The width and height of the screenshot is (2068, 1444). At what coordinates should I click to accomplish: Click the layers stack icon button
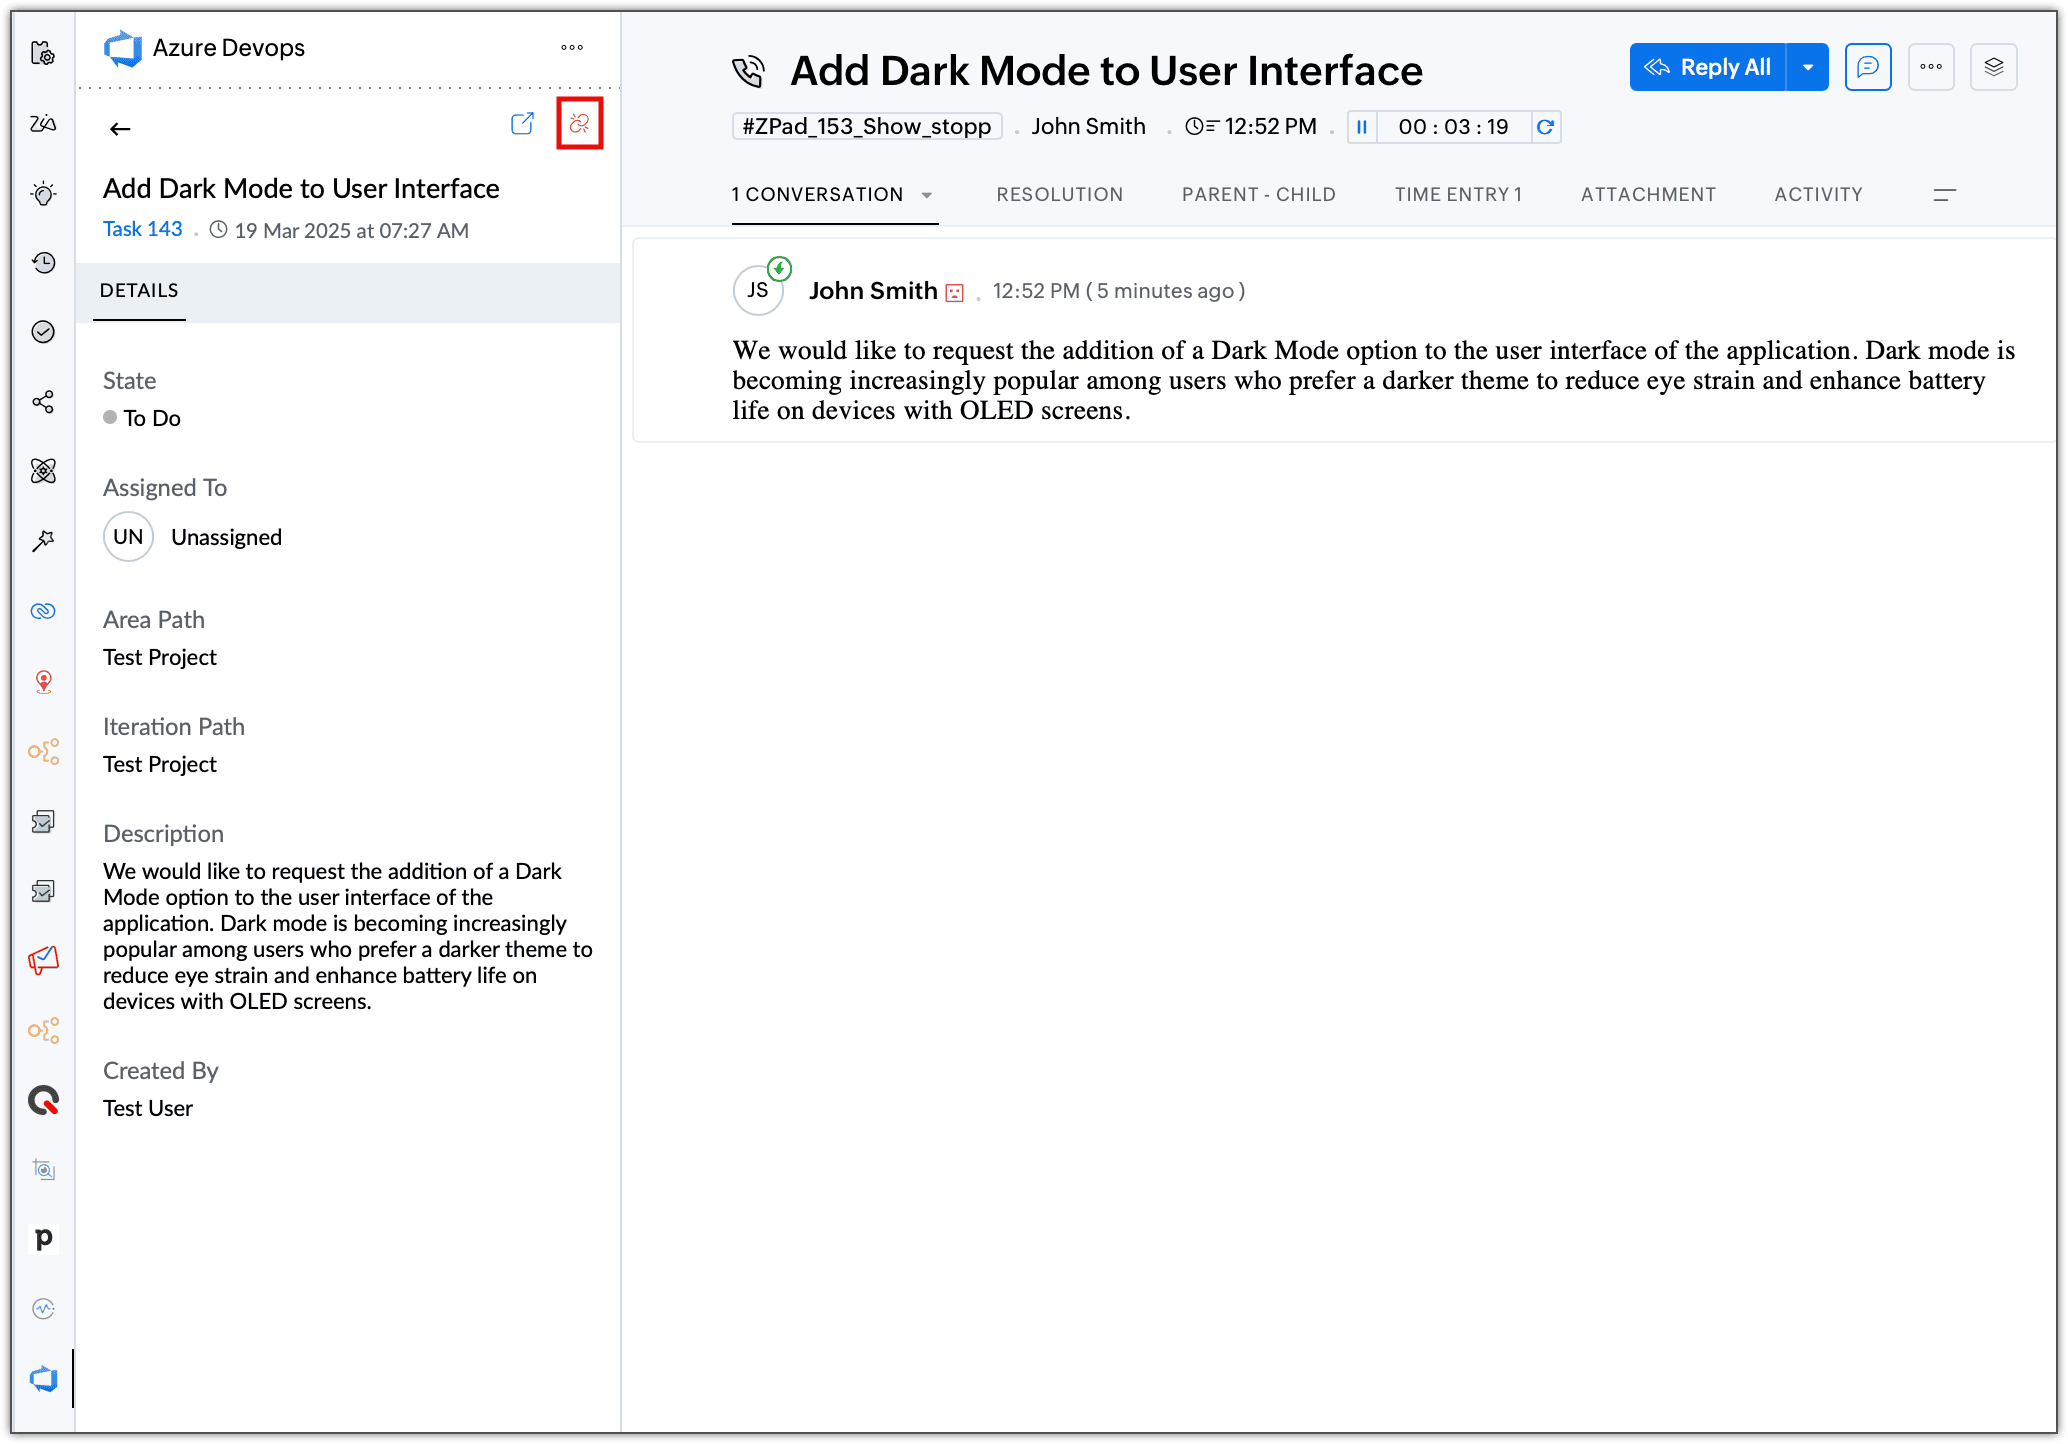coord(1993,67)
